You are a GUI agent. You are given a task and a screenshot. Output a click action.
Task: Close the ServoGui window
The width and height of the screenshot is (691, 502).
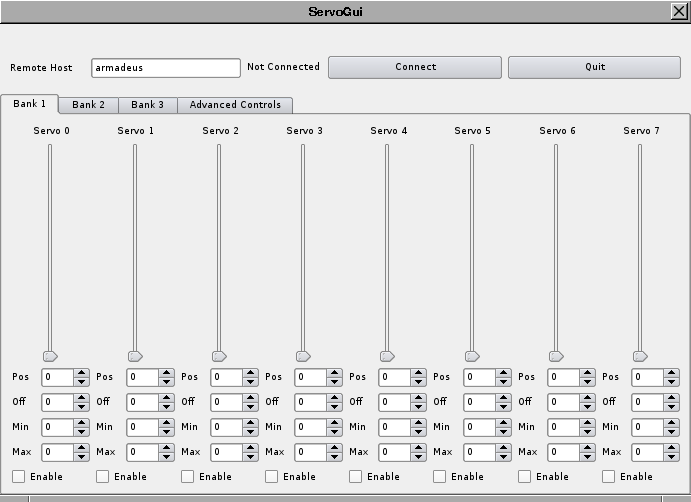678,10
